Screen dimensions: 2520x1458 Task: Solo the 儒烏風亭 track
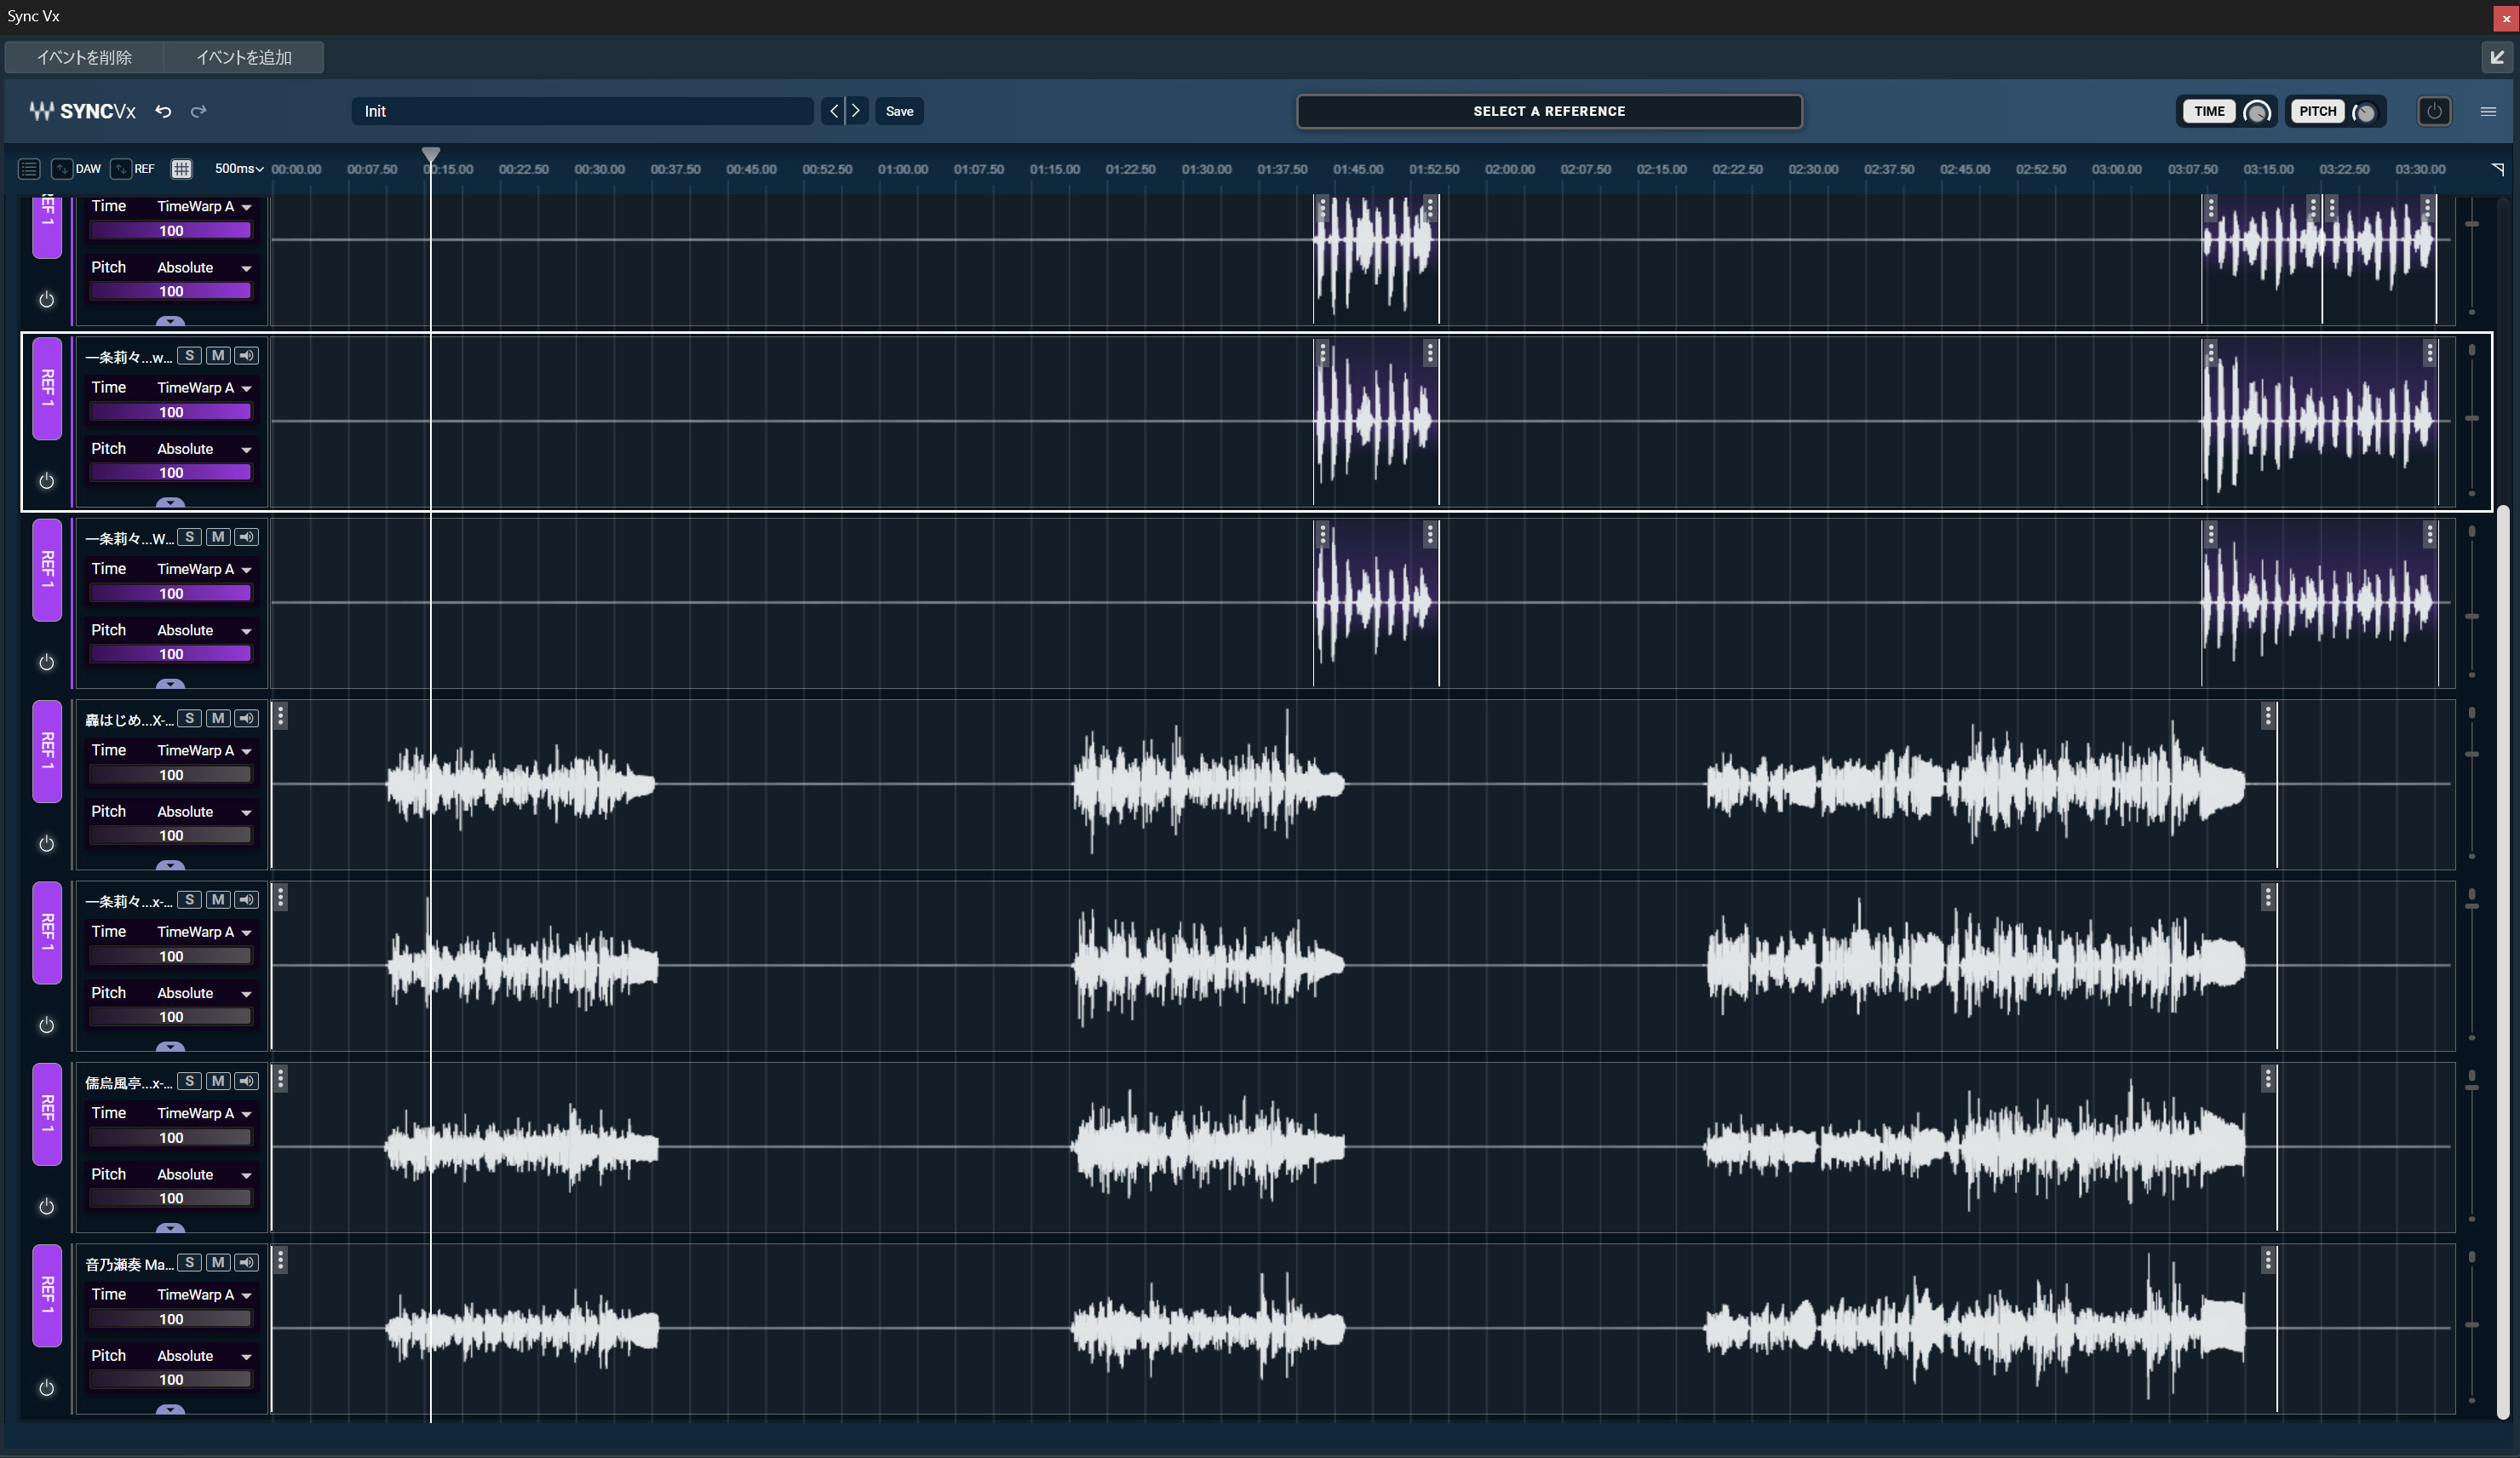189,1081
